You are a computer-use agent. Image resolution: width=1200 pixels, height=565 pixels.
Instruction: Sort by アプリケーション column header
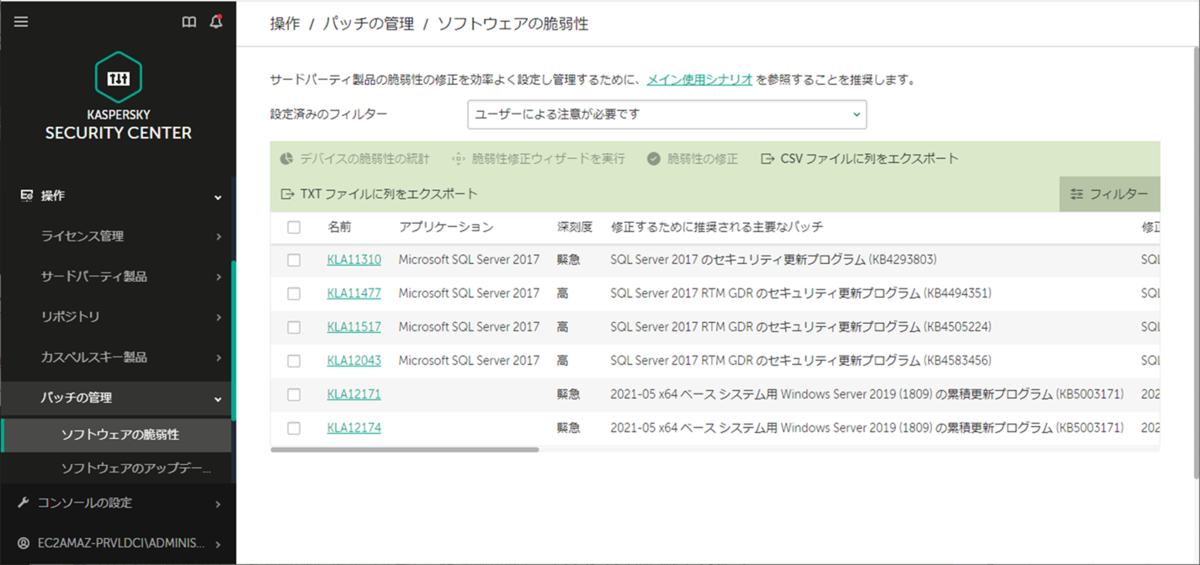[446, 227]
